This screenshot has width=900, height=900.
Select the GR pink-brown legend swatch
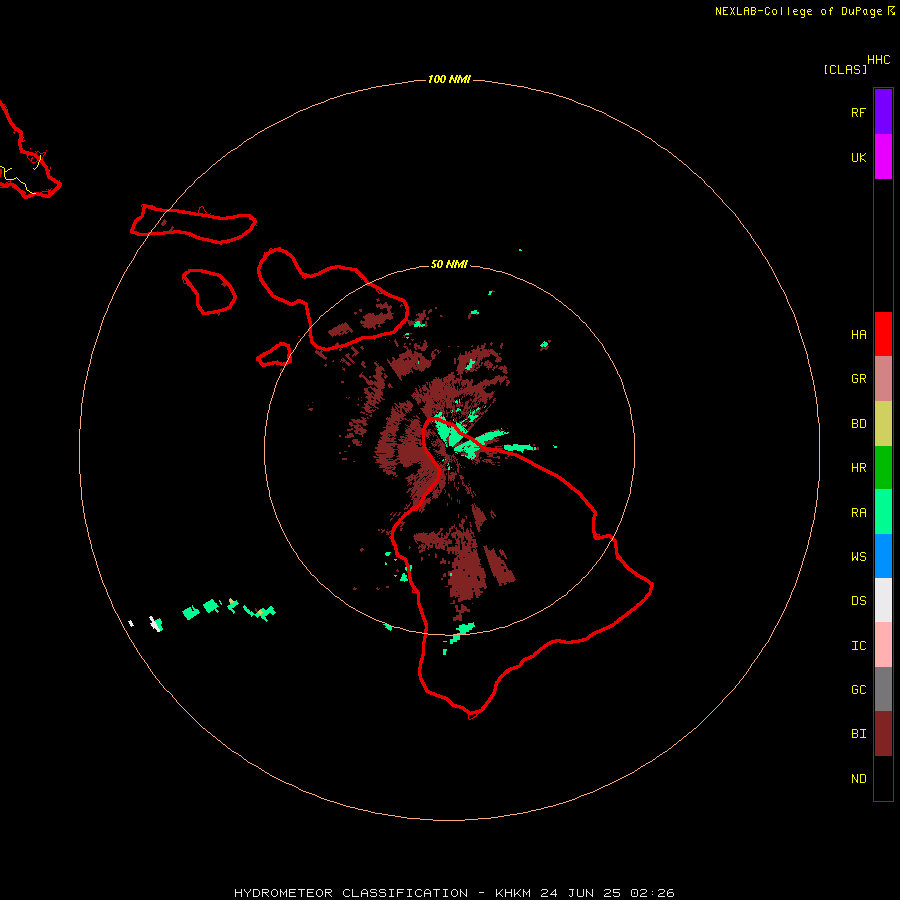pos(883,379)
